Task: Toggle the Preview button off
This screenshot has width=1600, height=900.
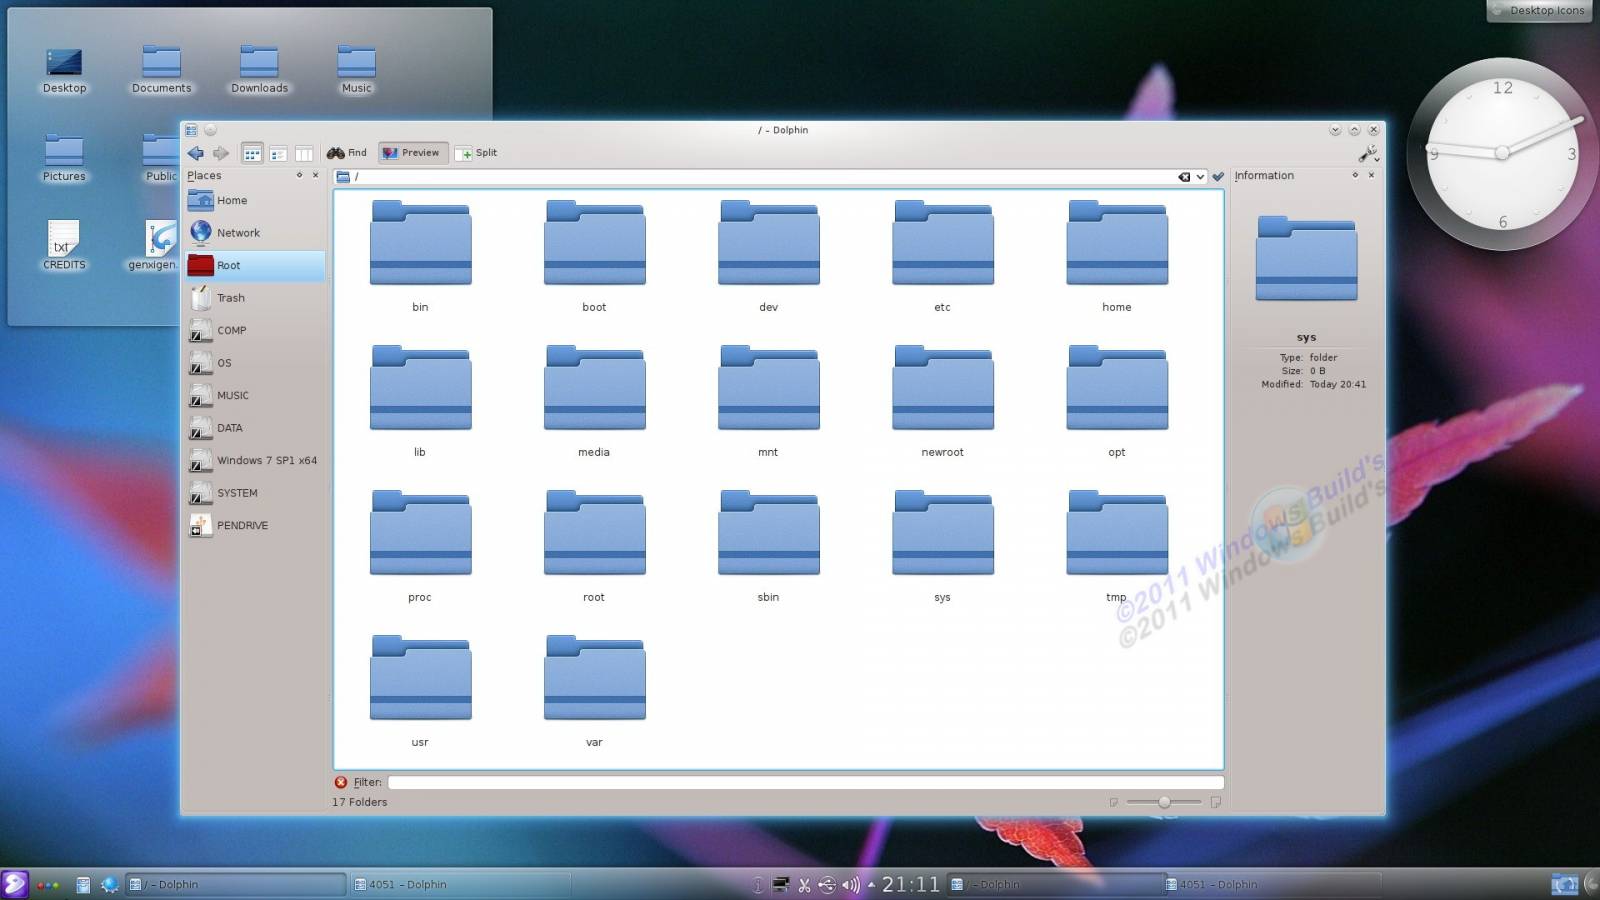Action: pos(412,153)
